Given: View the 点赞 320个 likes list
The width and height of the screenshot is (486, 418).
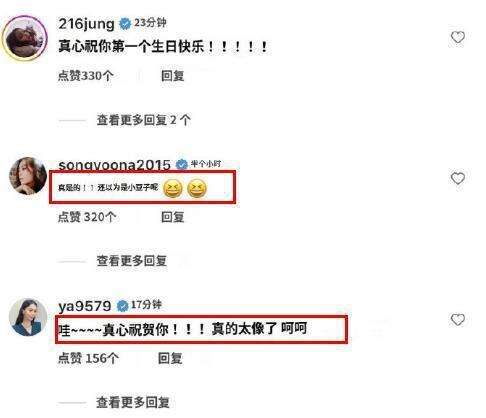Looking at the screenshot, I should (87, 217).
